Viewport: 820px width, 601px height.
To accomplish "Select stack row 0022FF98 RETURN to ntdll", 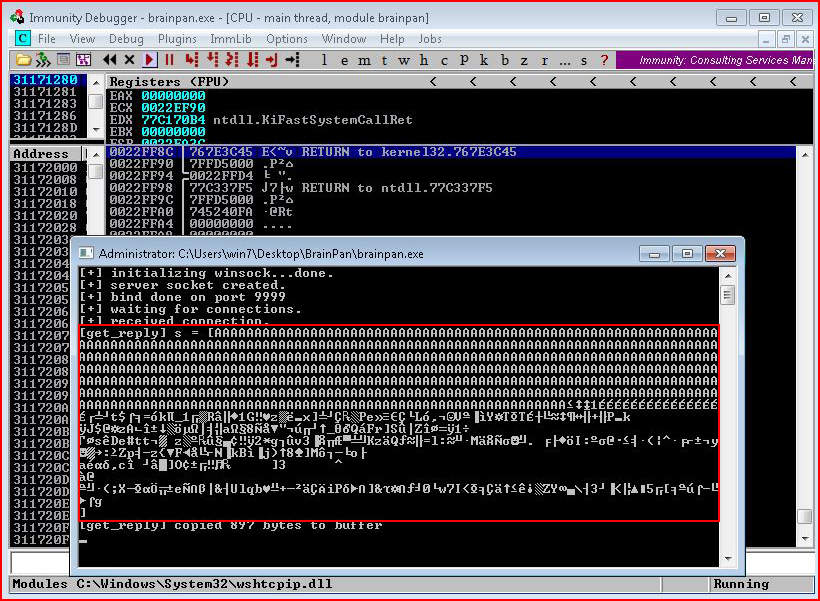I will pyautogui.click(x=451, y=188).
